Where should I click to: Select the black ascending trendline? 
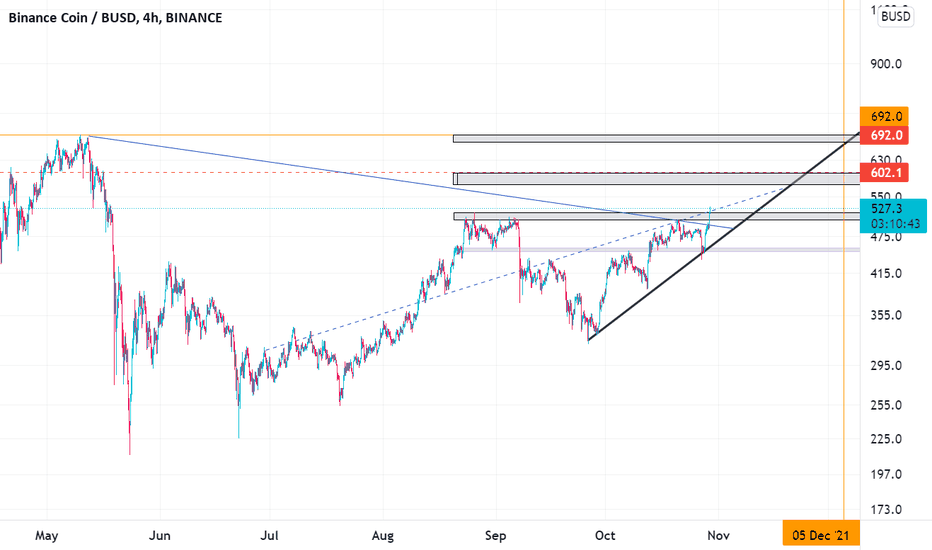coord(723,236)
